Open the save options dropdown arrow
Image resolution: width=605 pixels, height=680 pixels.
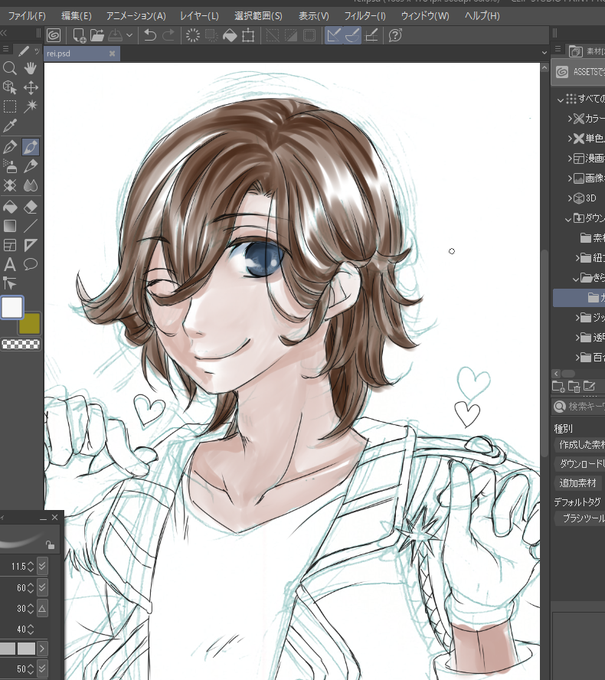coord(129,36)
